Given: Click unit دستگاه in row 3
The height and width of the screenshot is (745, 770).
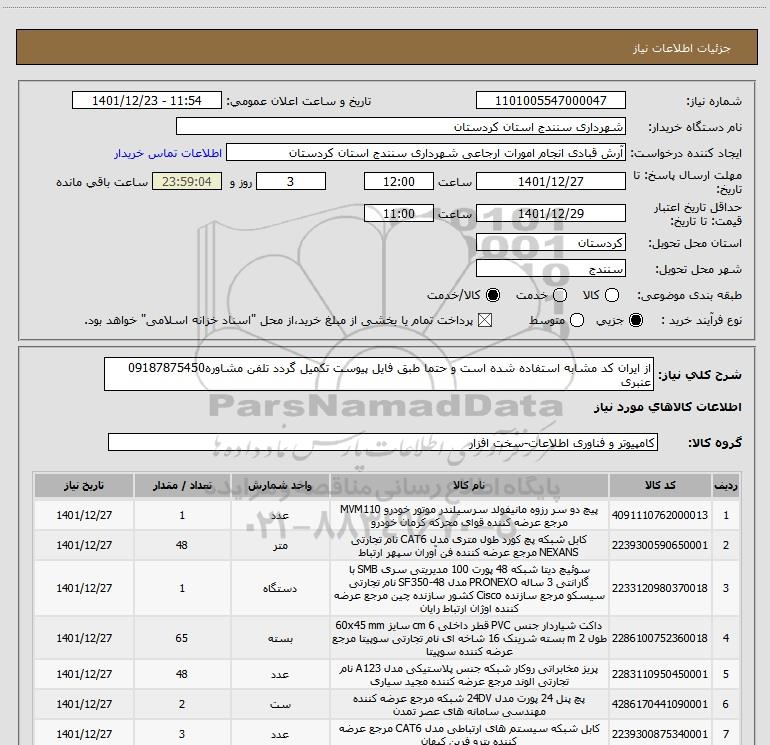Looking at the screenshot, I should coord(280,588).
